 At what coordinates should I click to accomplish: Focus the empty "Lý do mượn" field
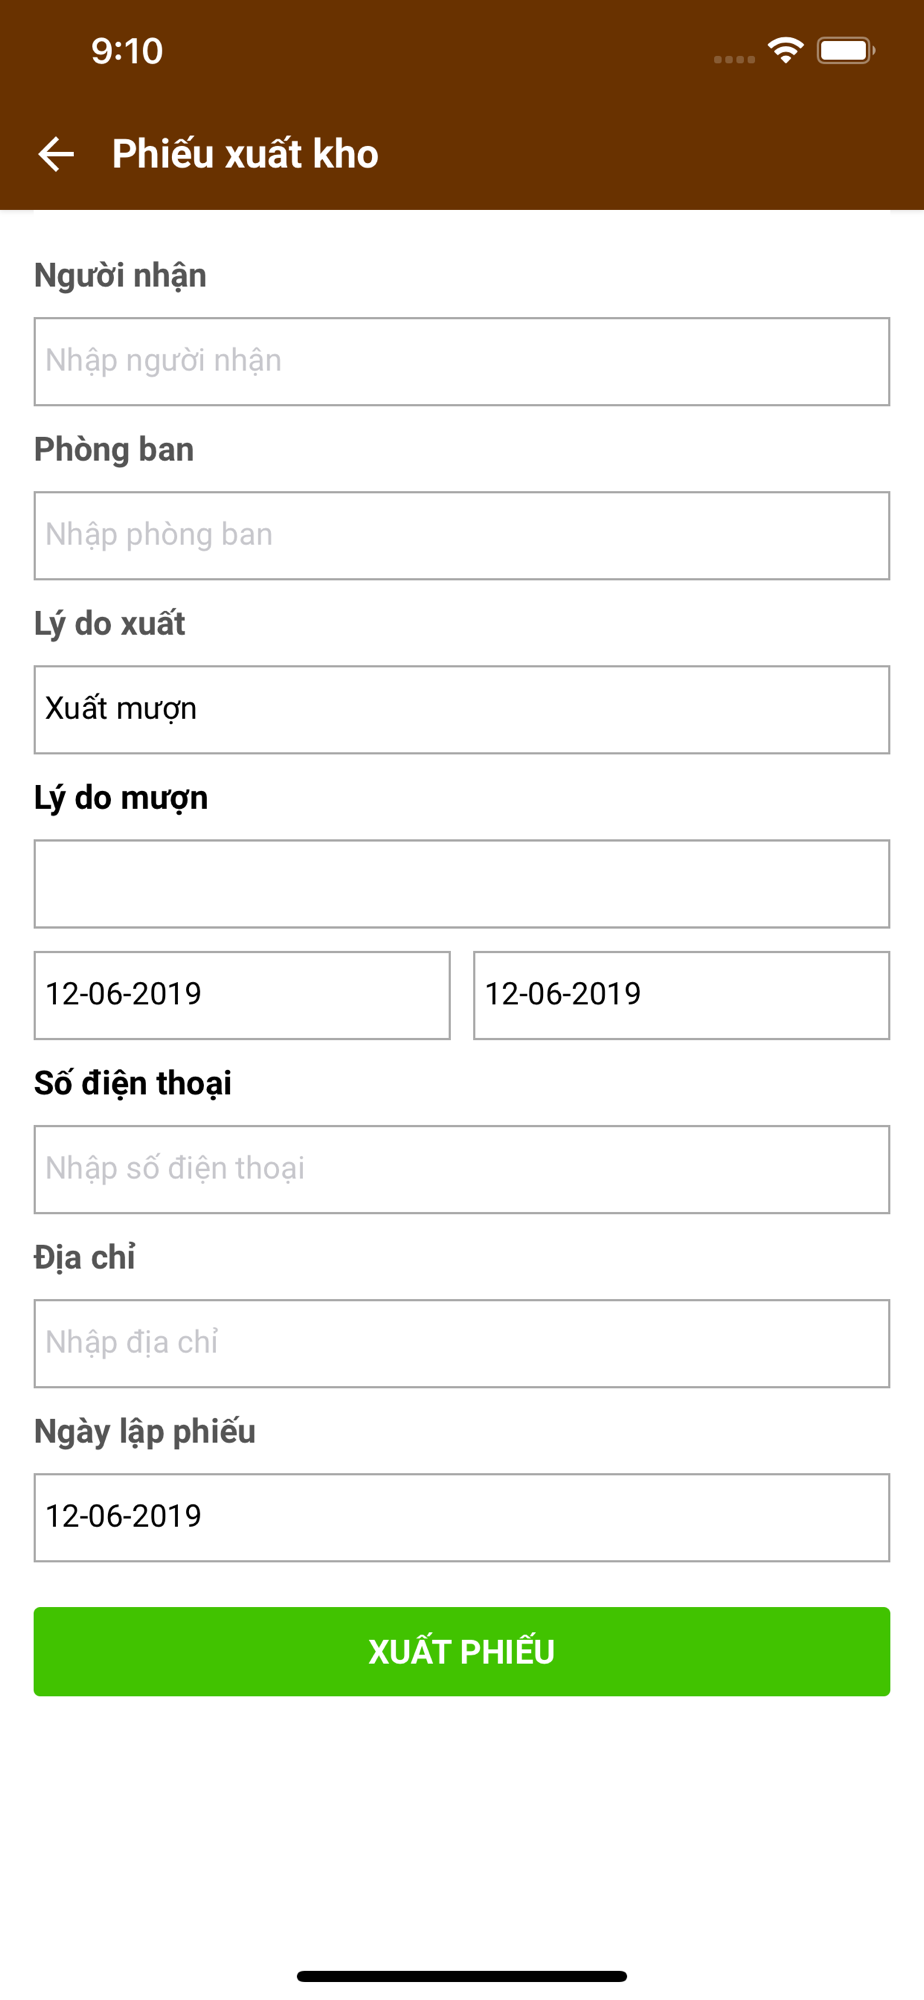coord(462,883)
